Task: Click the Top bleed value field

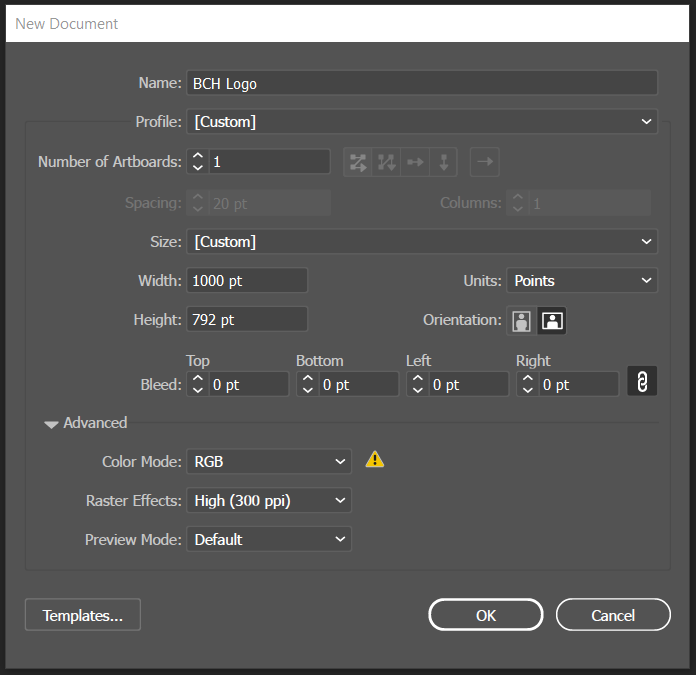Action: pos(249,384)
